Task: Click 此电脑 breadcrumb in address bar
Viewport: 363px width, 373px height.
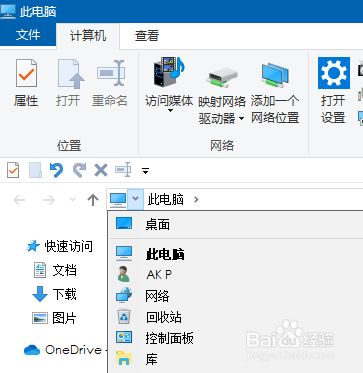Action: click(166, 200)
